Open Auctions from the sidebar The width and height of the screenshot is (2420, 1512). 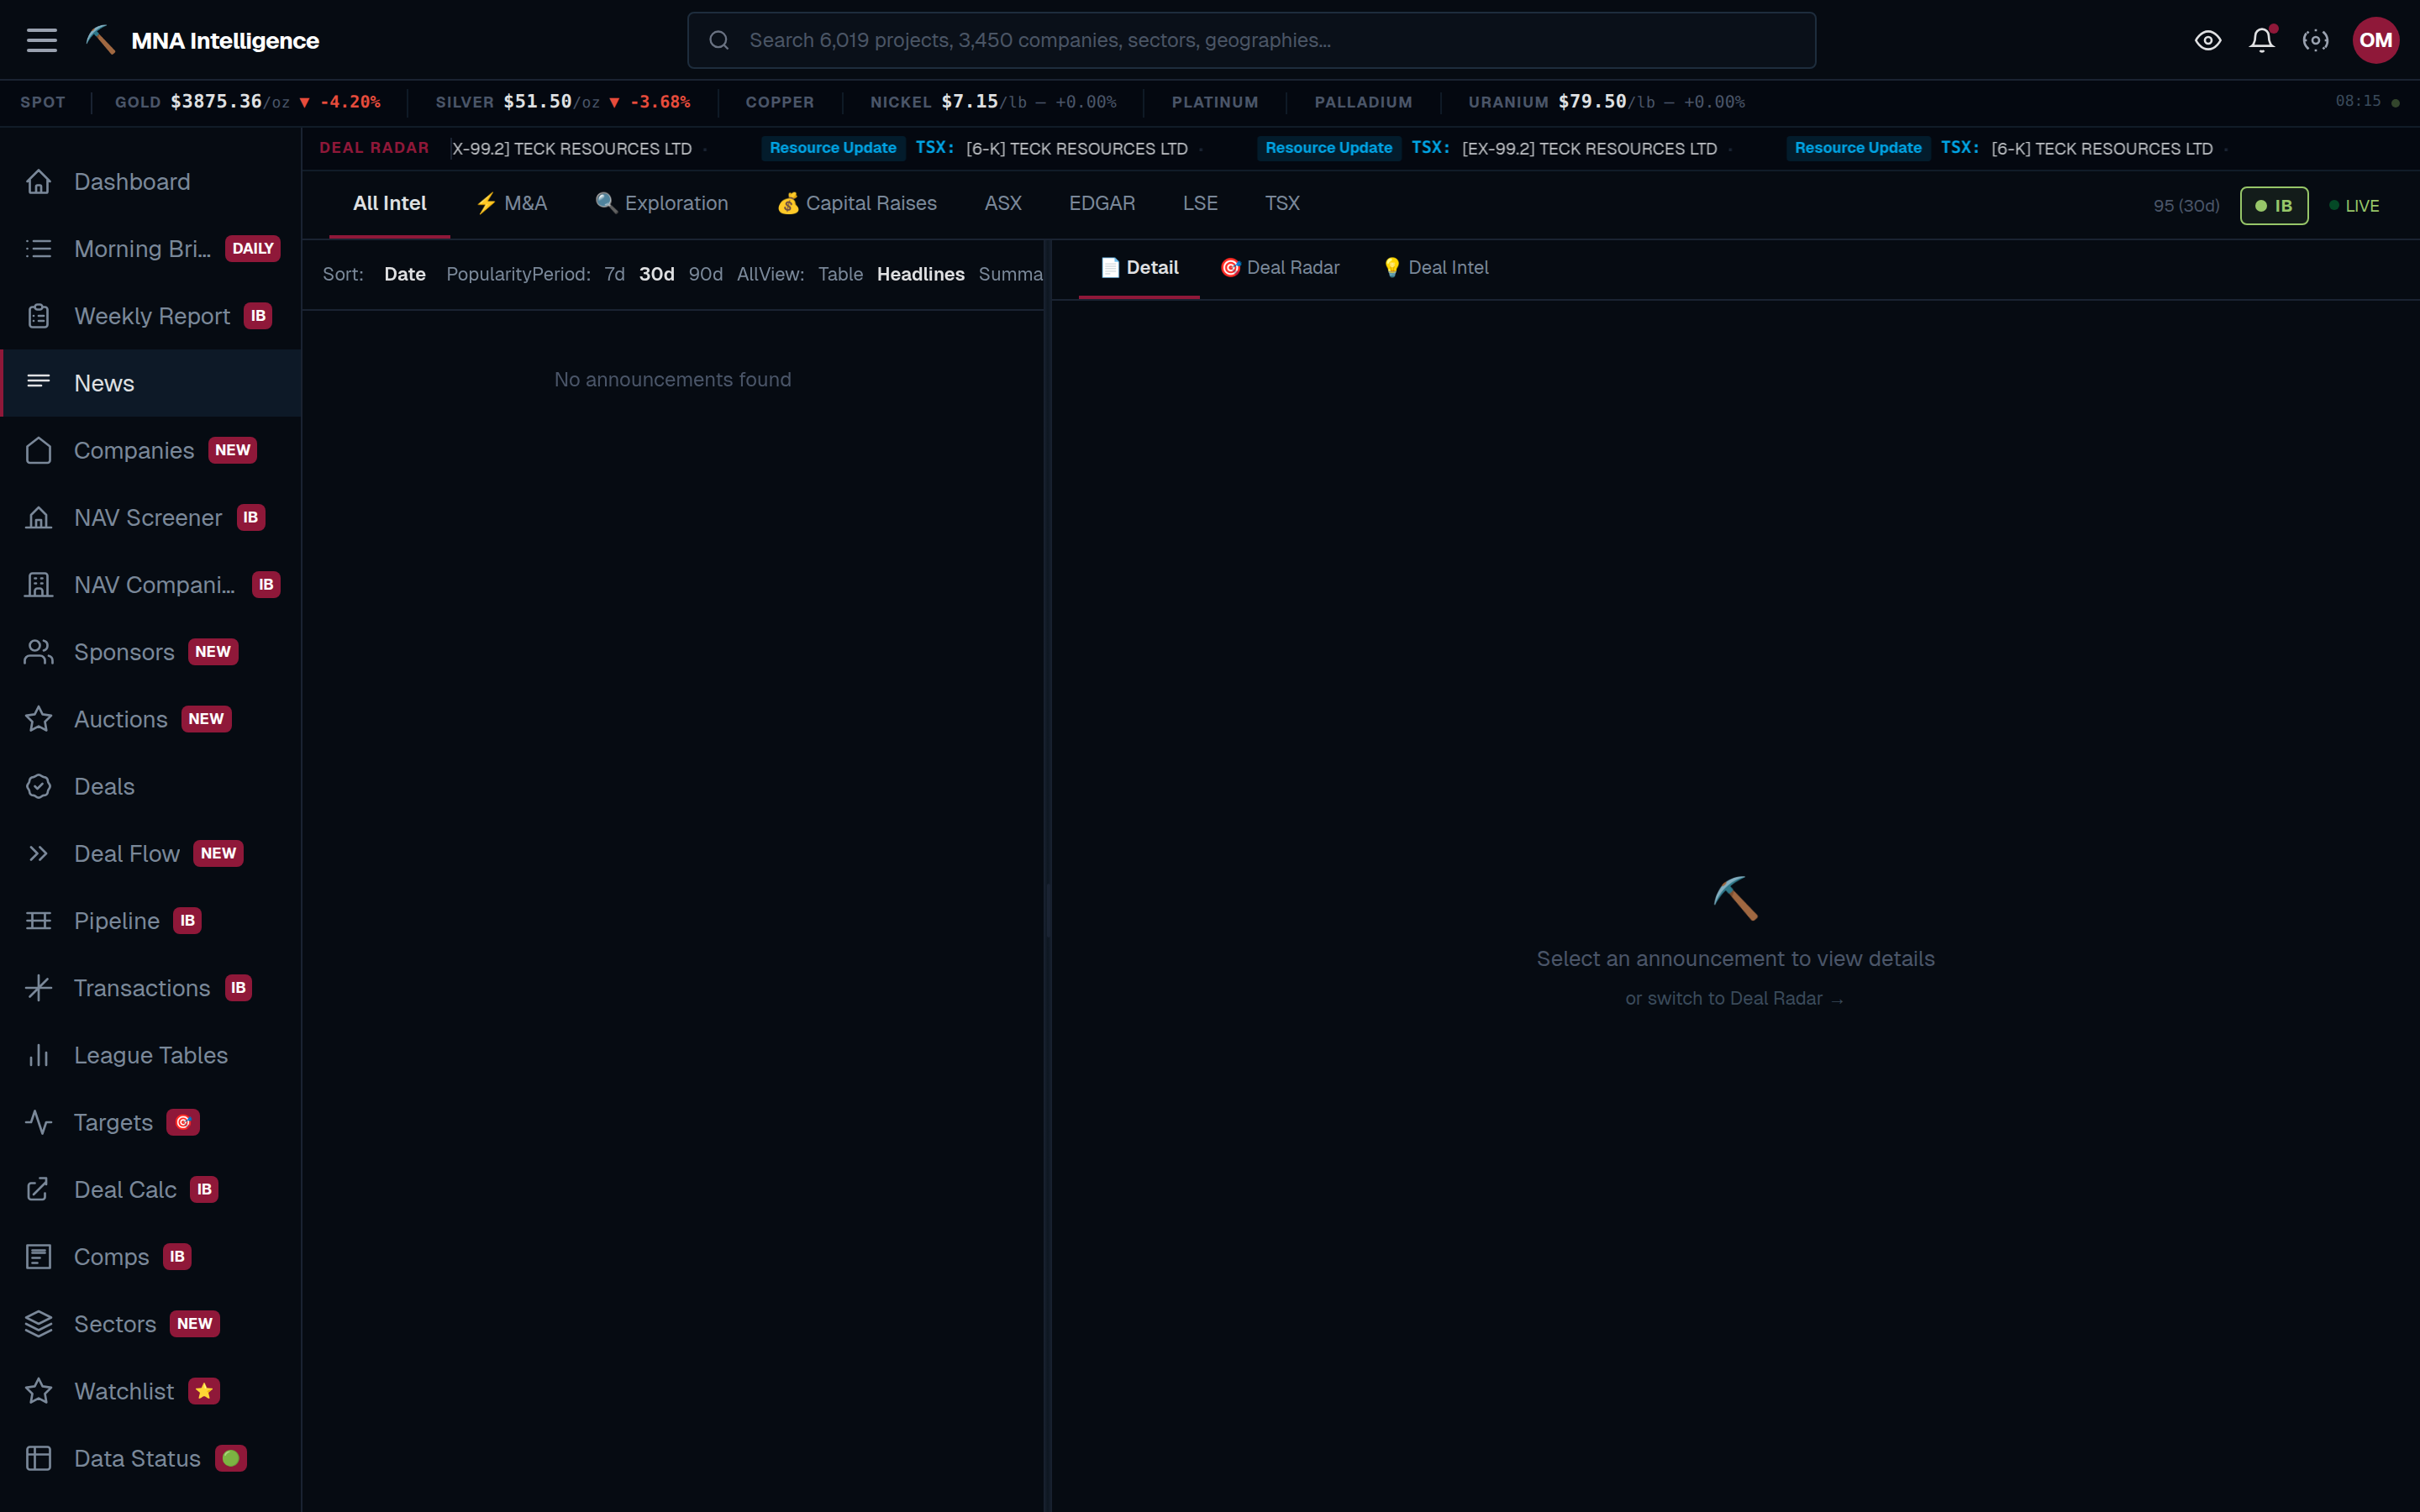coord(151,719)
